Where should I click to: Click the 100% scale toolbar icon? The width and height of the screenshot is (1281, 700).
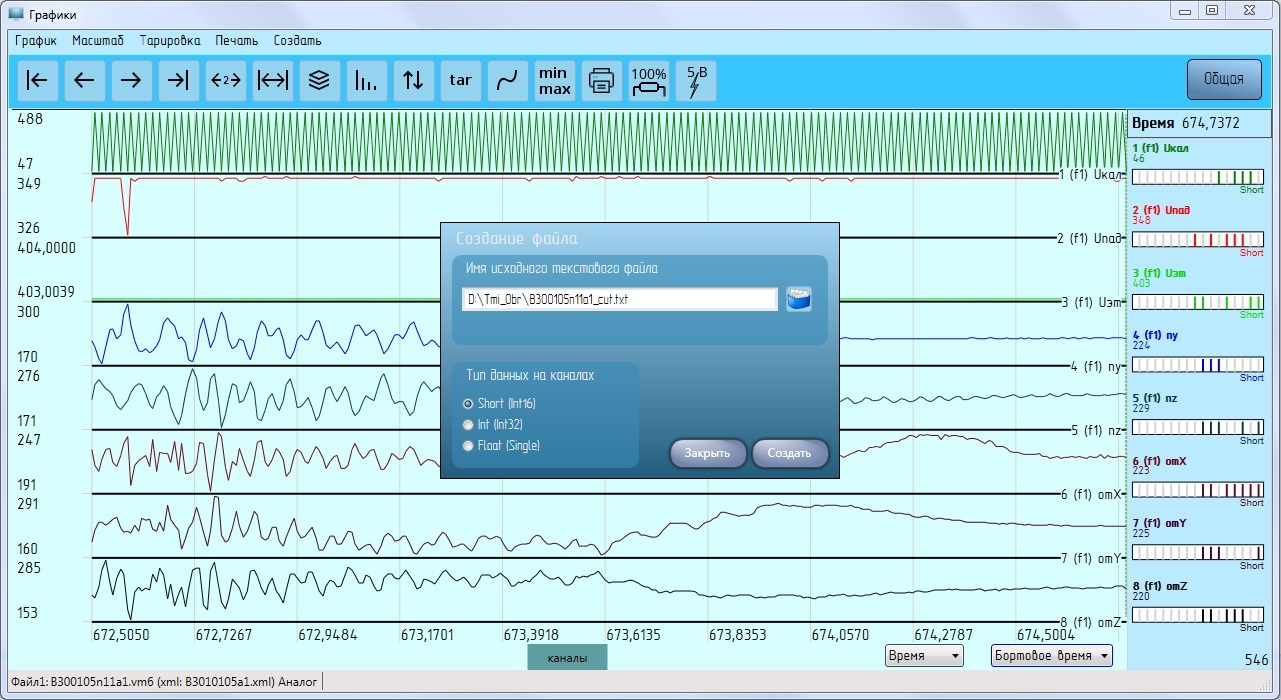649,81
